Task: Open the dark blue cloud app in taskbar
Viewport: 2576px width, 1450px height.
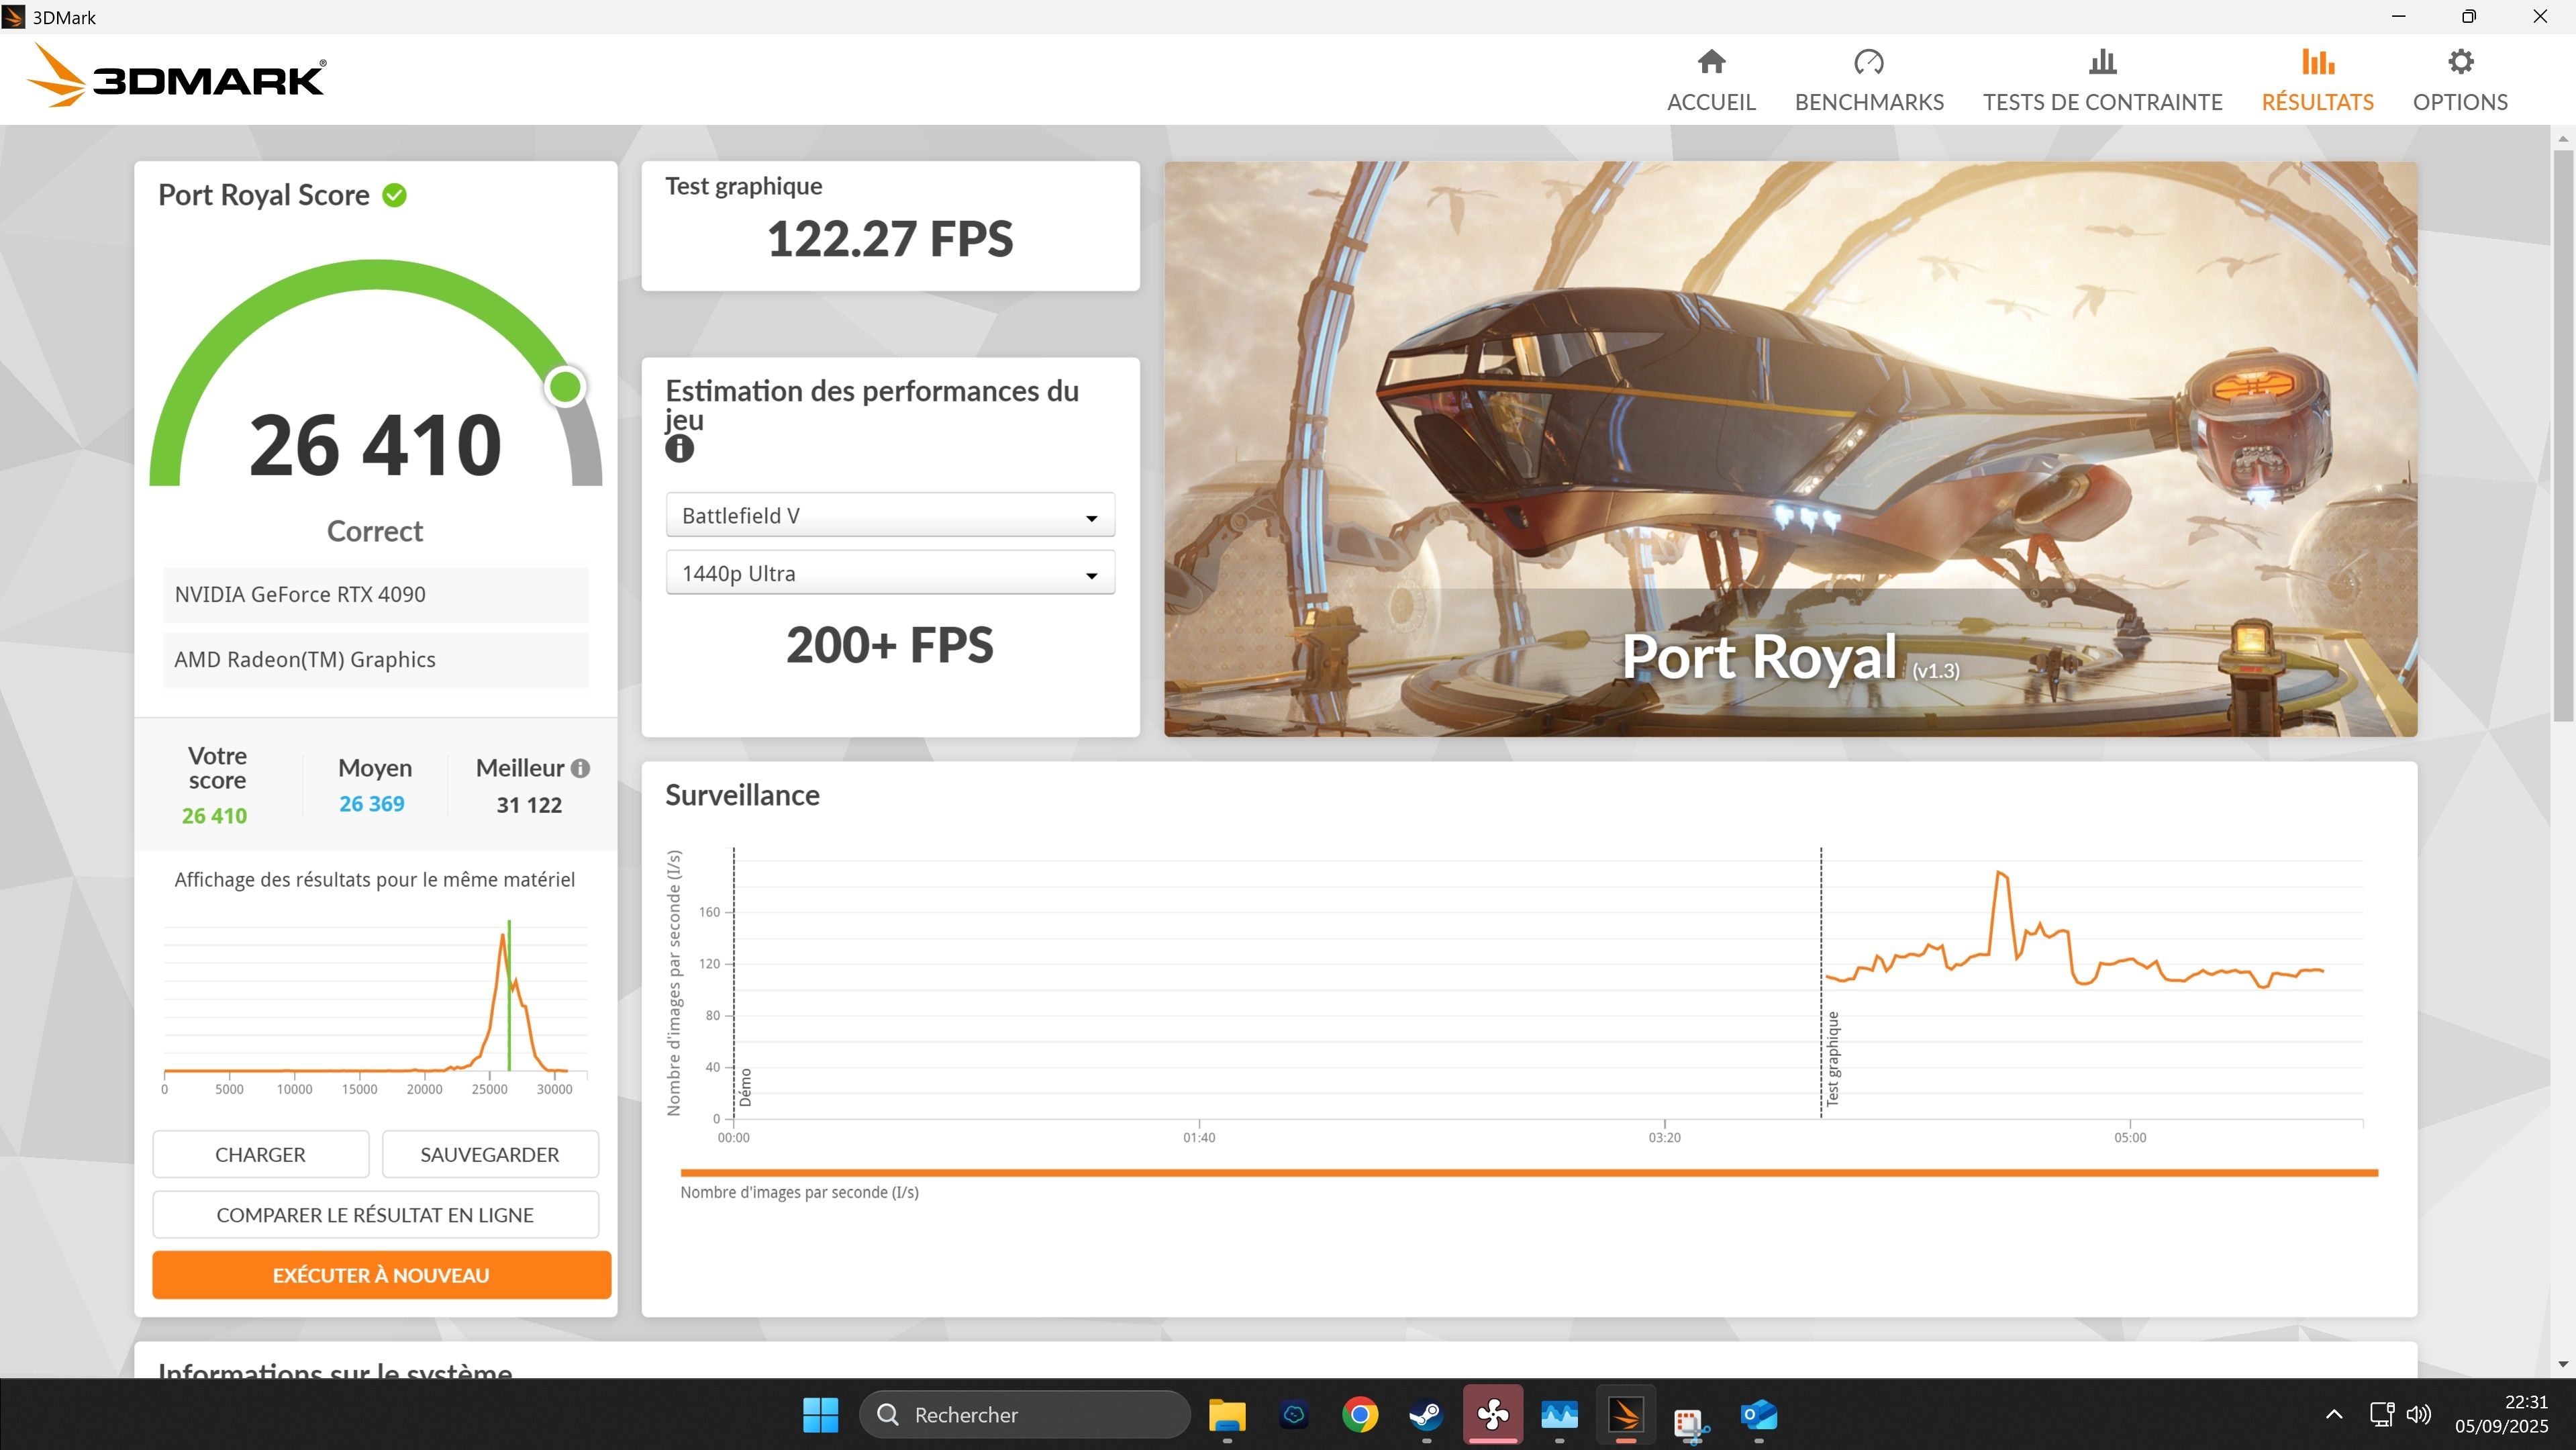Action: [1294, 1414]
